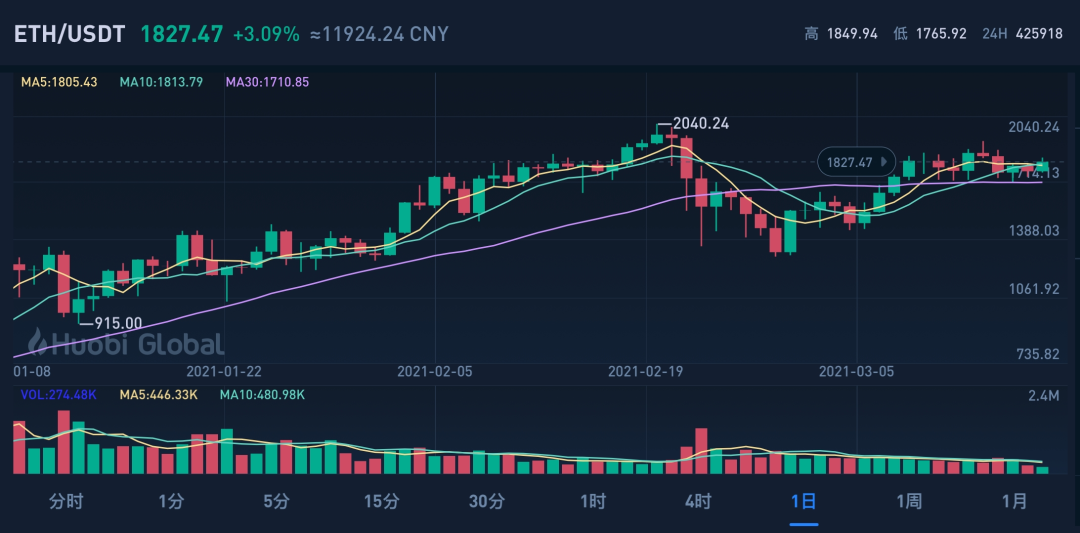This screenshot has height=533, width=1080.
Task: Switch to the 4时 chart tab
Action: (x=698, y=501)
